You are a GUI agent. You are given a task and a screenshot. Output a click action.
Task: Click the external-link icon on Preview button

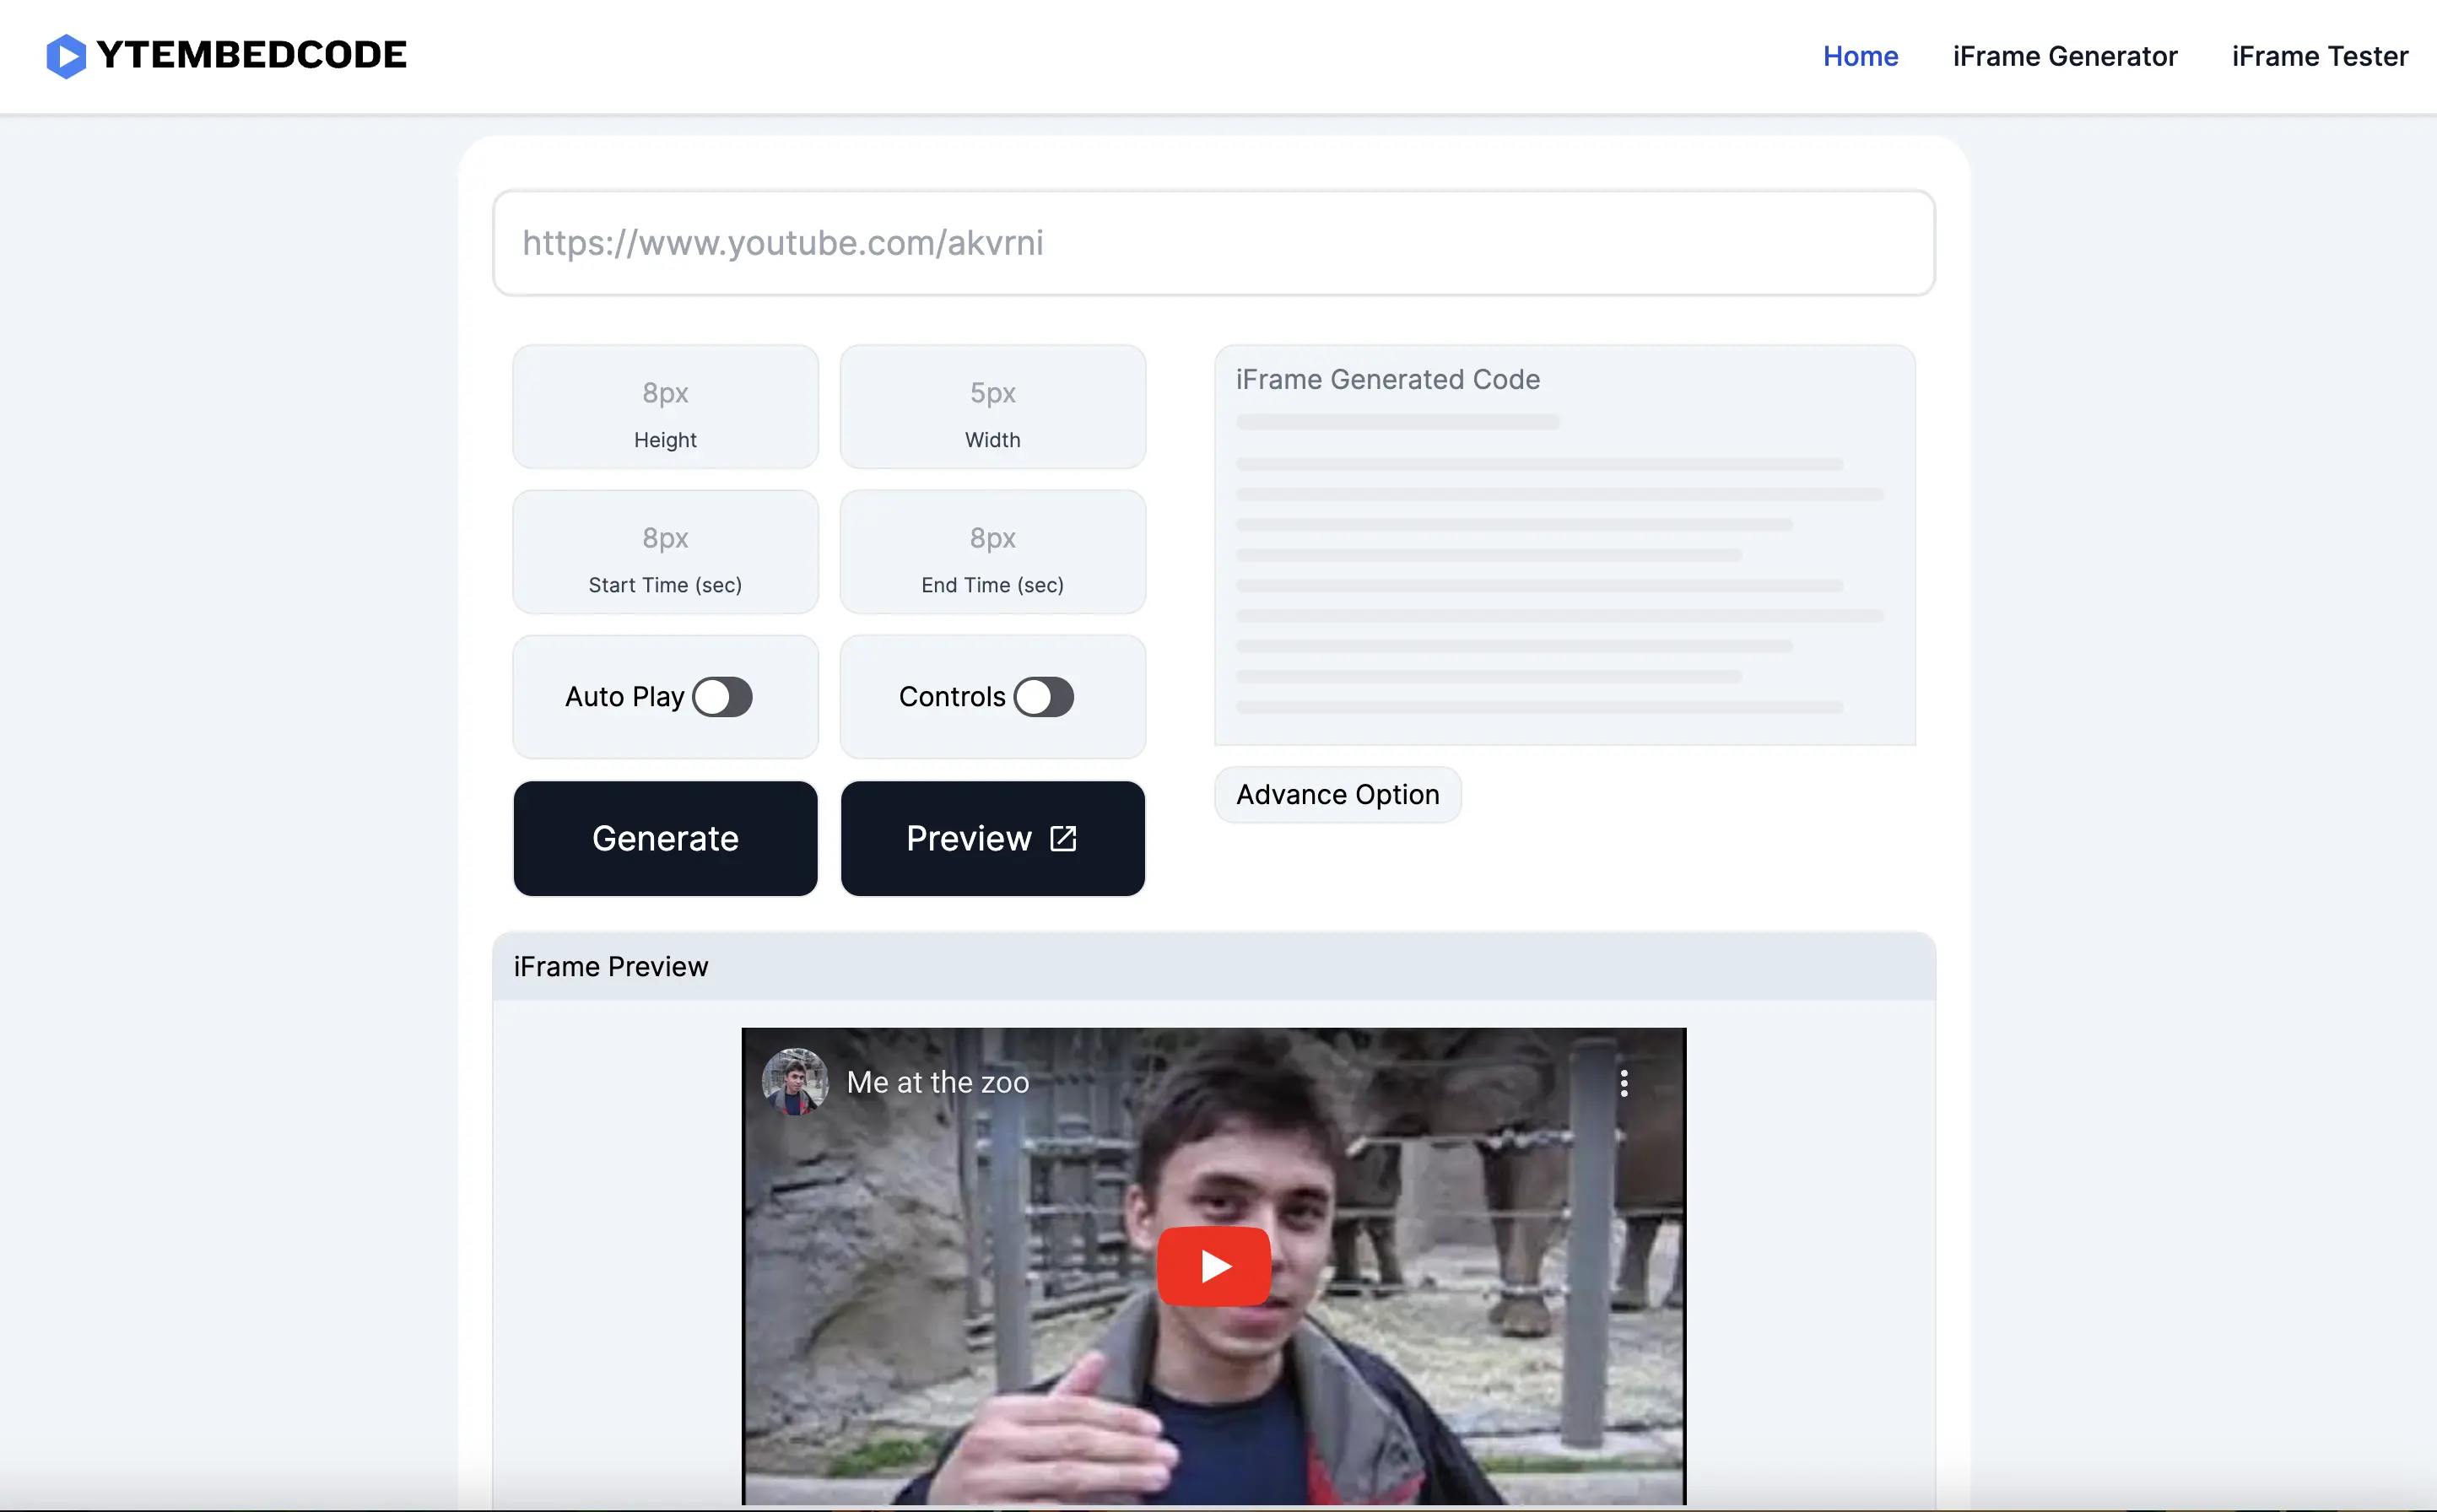click(x=1063, y=838)
